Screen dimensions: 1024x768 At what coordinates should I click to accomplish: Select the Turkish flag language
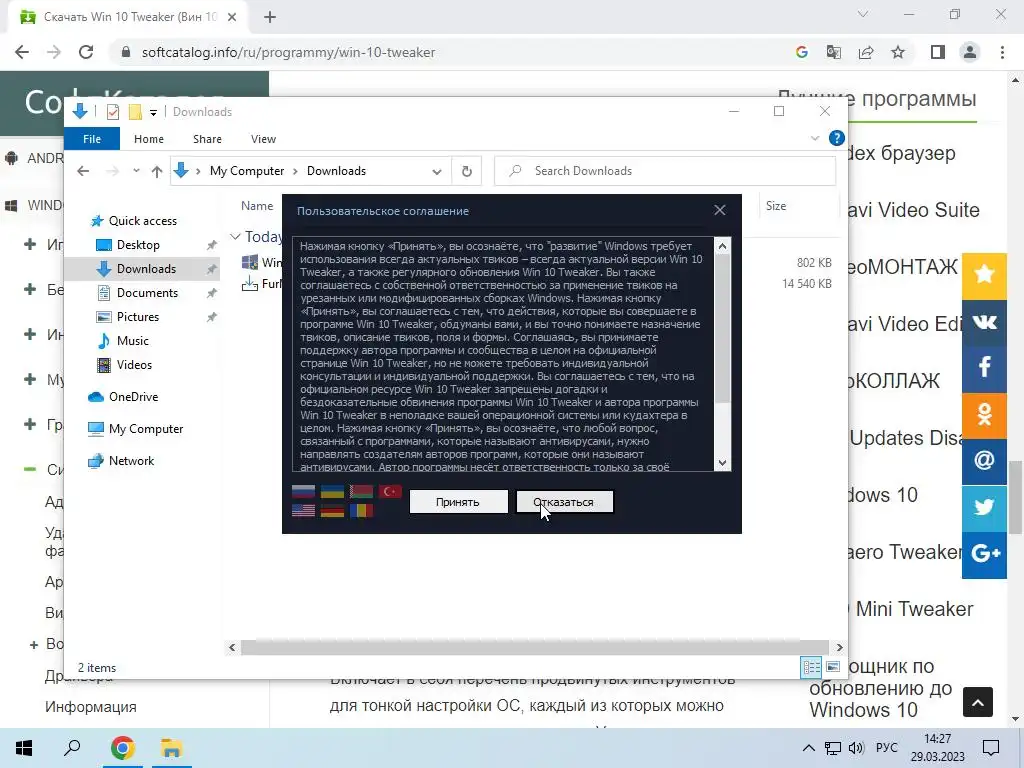tap(390, 491)
